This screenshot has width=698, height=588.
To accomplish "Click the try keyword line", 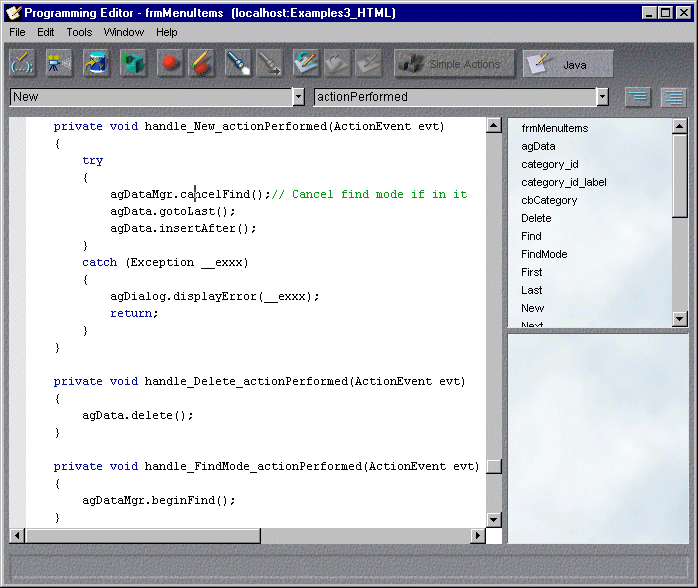I will point(93,161).
